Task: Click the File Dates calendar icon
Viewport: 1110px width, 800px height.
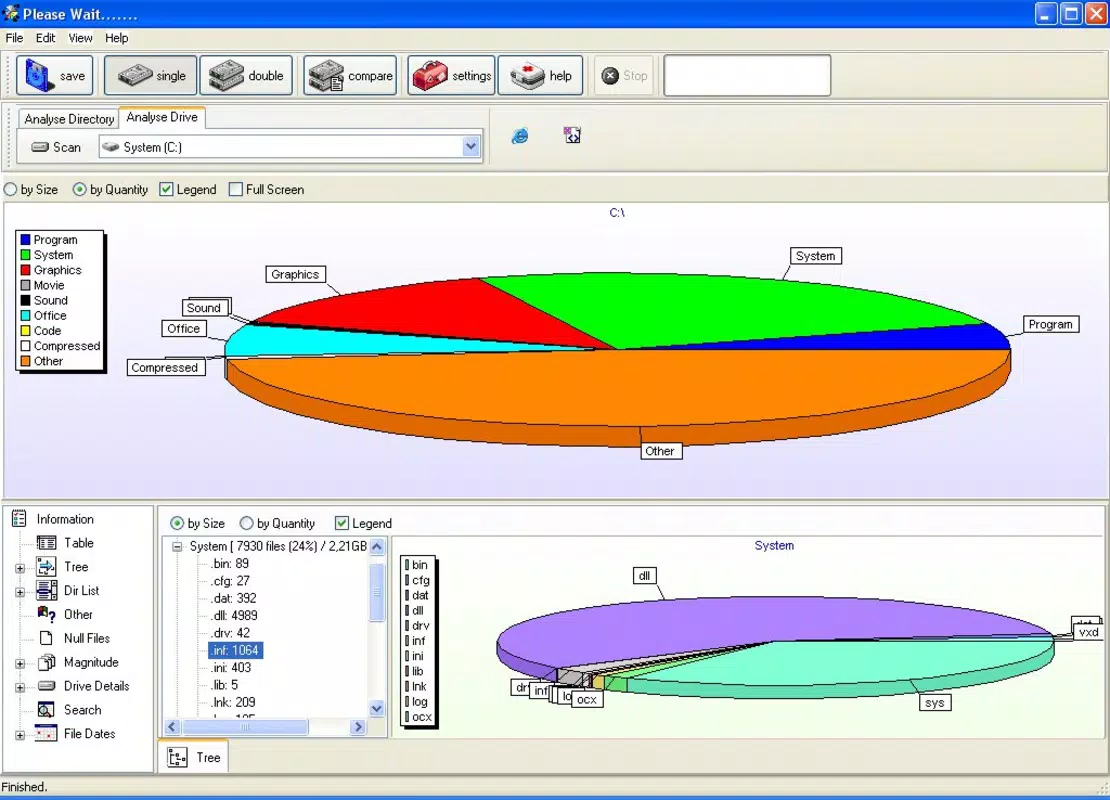Action: tap(47, 733)
